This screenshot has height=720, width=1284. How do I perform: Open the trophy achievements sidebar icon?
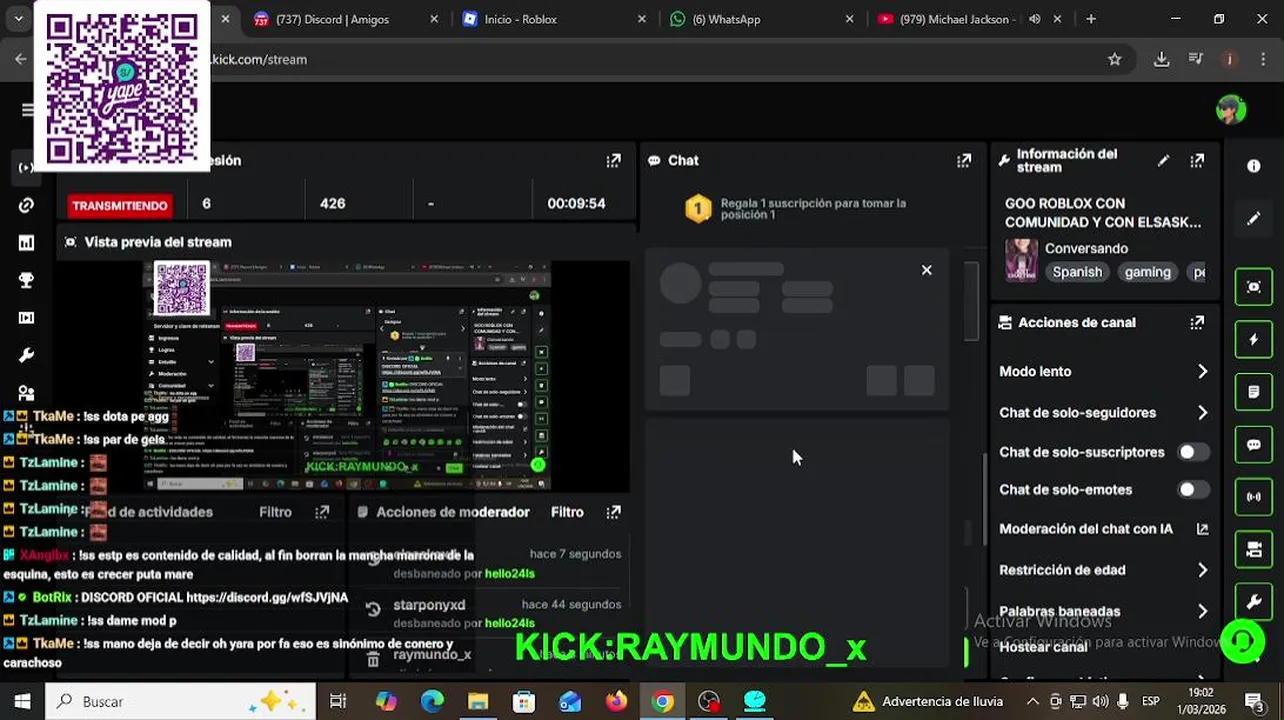(x=26, y=281)
